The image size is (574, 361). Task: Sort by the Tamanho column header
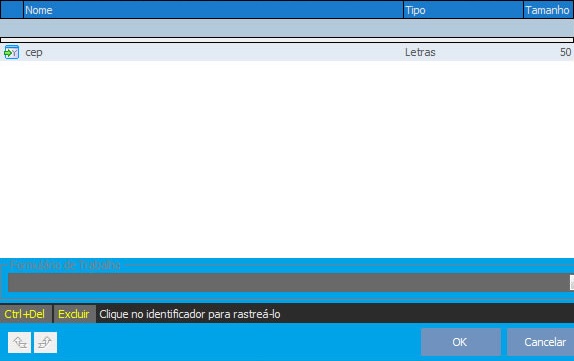tap(548, 10)
